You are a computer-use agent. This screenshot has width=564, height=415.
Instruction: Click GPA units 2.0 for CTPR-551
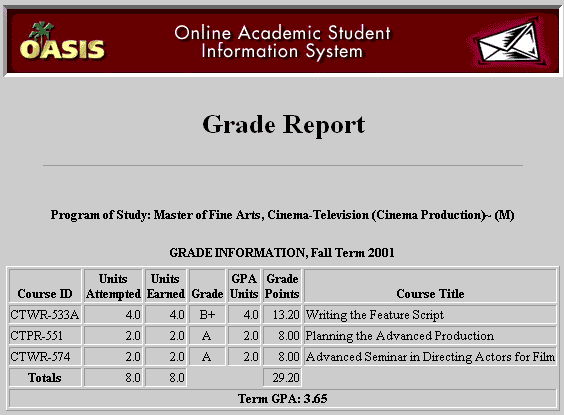244,336
